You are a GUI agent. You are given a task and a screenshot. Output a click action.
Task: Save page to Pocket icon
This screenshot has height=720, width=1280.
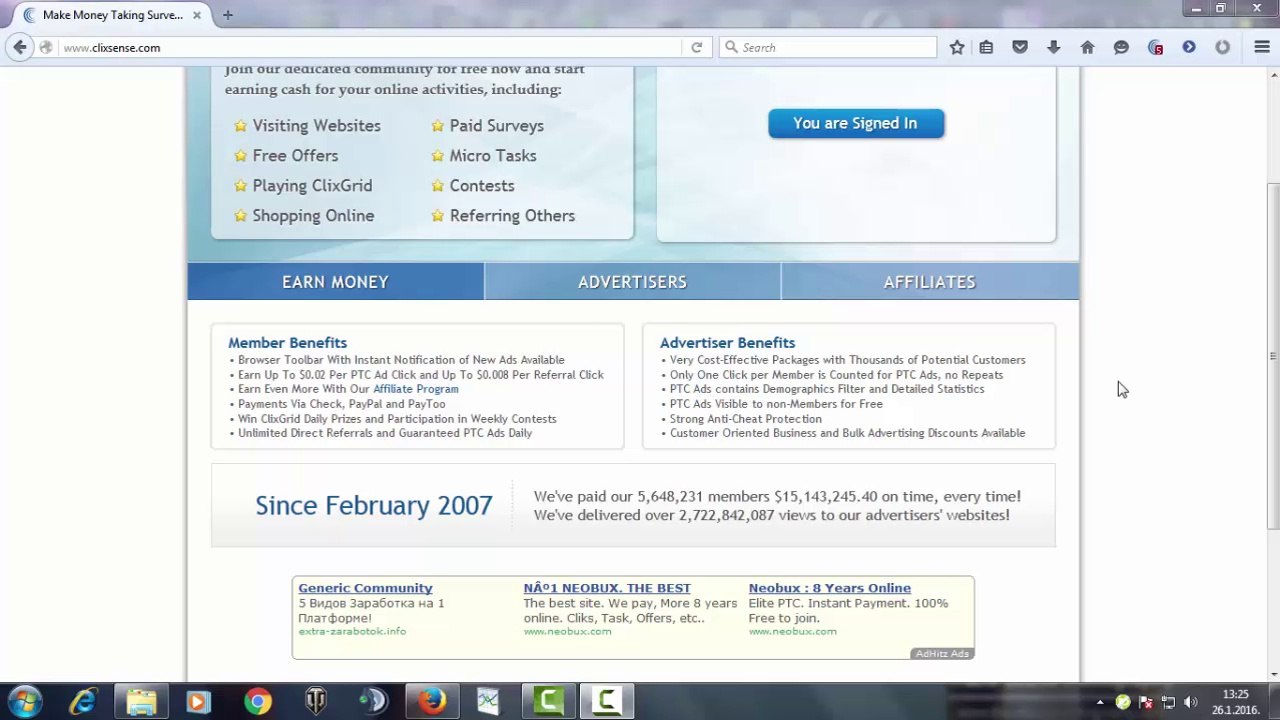pos(1020,47)
